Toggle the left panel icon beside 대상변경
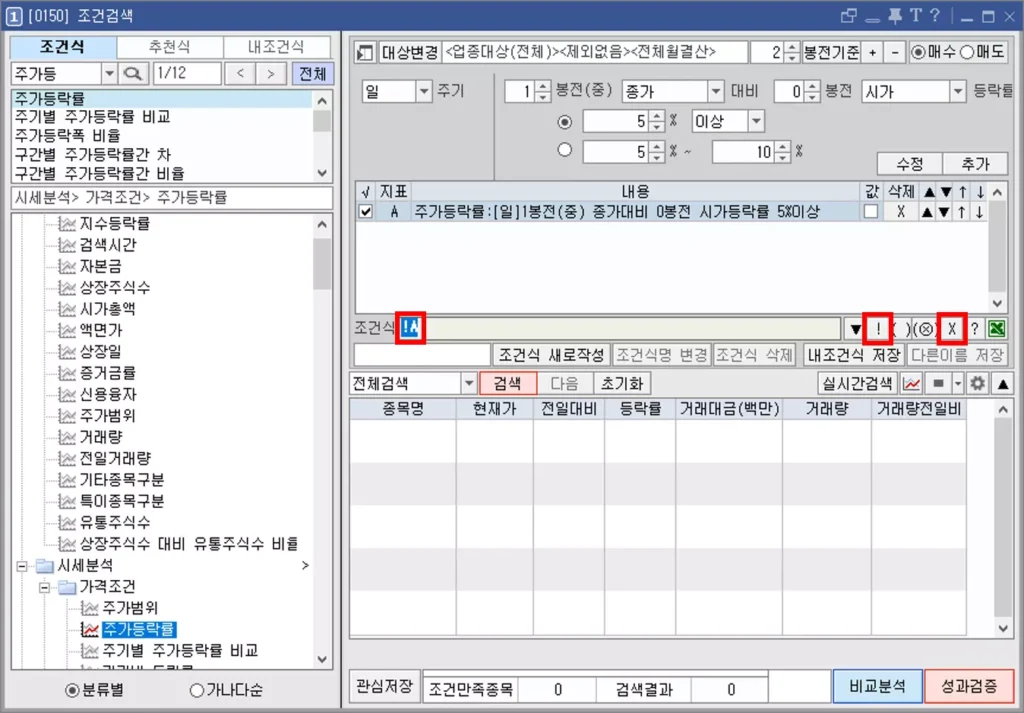The image size is (1024, 713). click(364, 52)
